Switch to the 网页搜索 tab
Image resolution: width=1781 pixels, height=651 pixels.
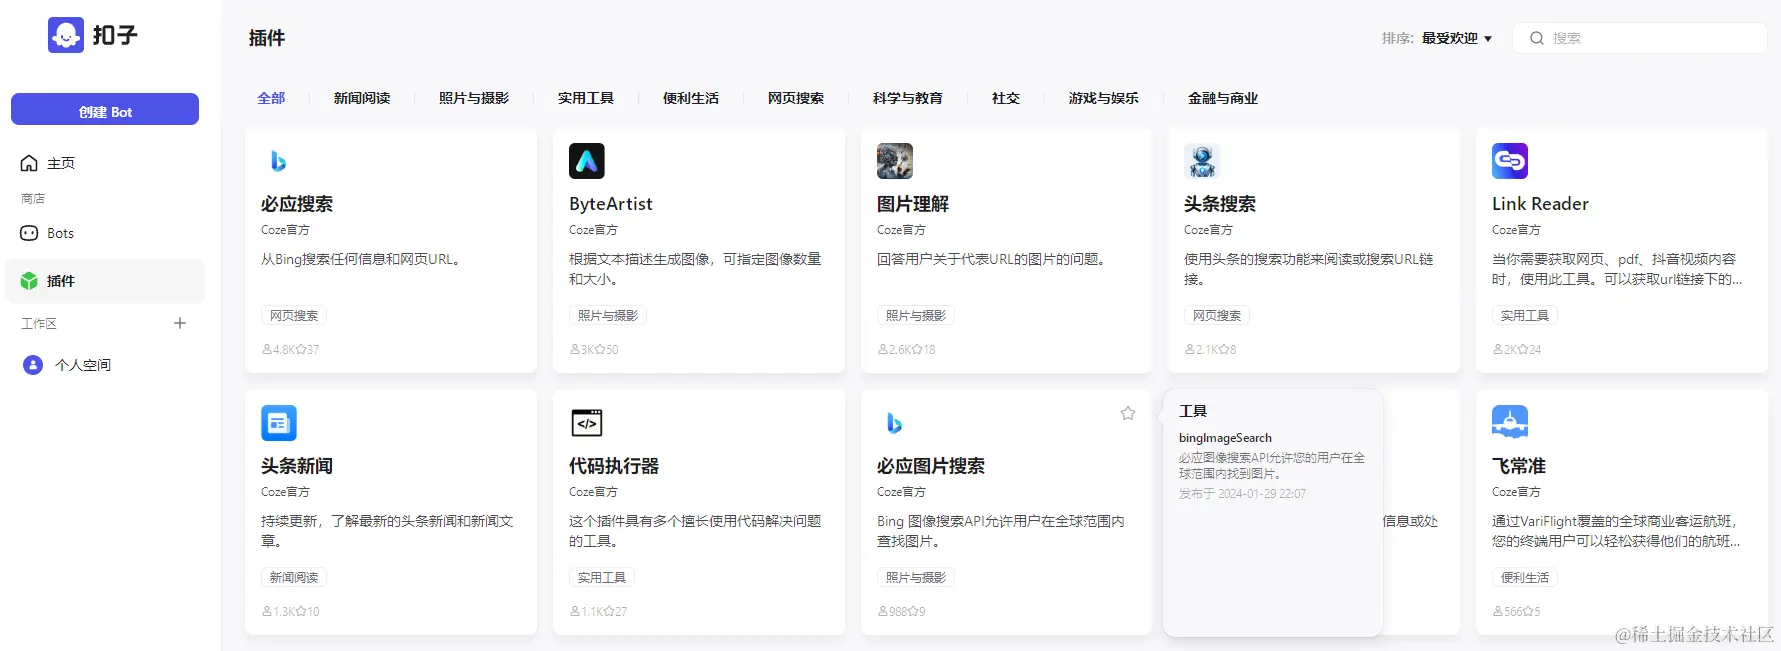pyautogui.click(x=796, y=98)
